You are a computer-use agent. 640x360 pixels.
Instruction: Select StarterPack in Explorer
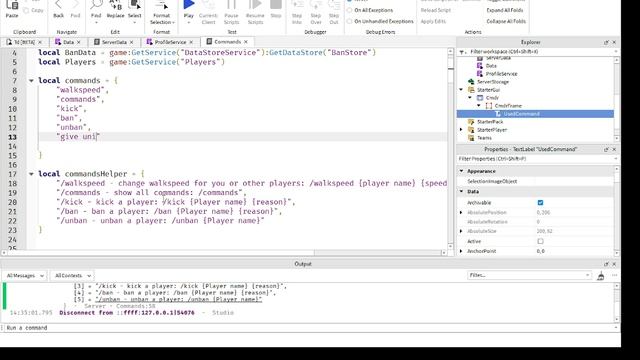click(x=490, y=122)
